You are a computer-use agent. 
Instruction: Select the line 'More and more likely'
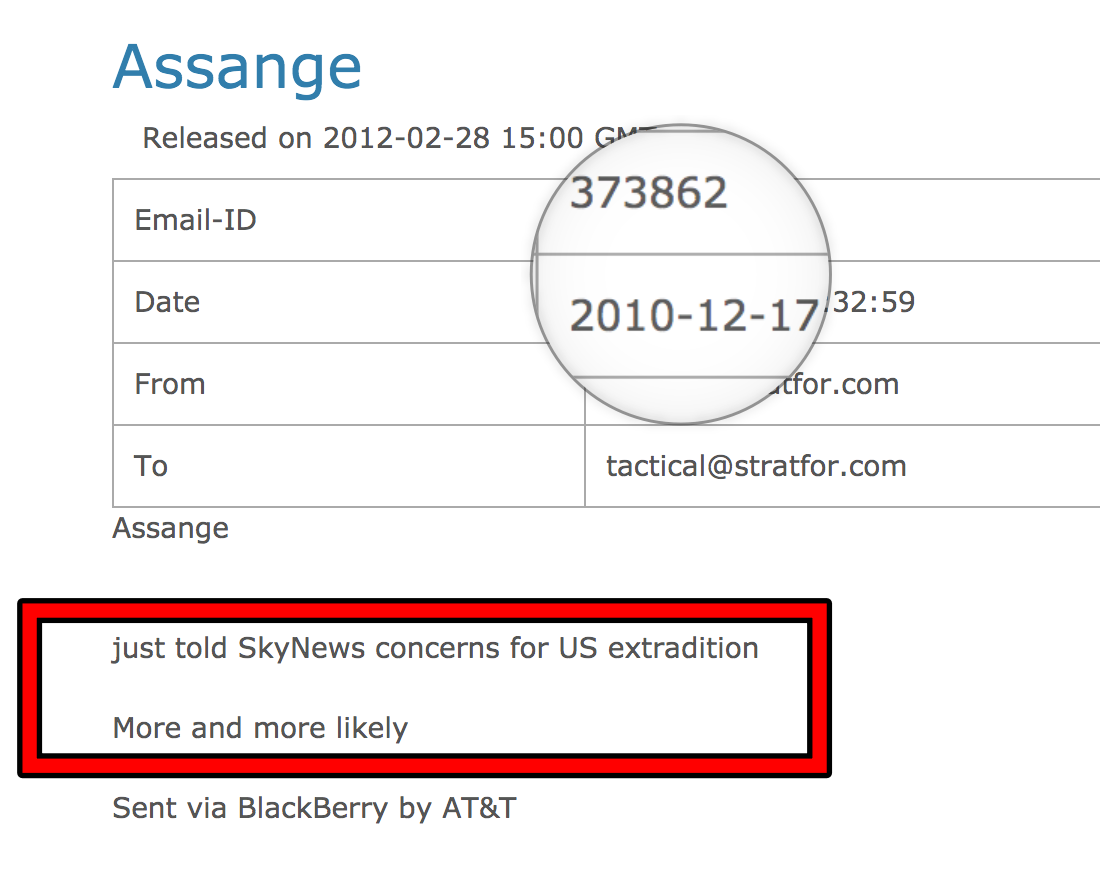[x=260, y=728]
